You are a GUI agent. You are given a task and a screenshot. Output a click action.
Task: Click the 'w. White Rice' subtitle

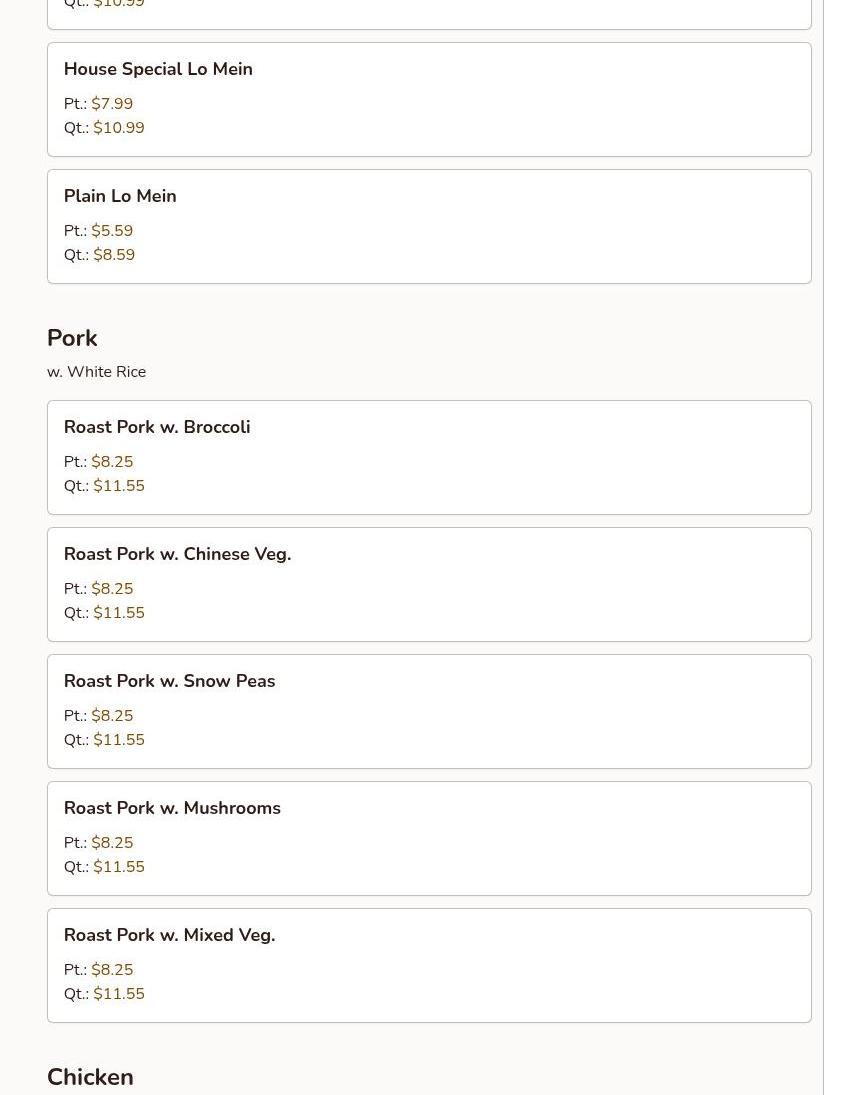point(96,372)
